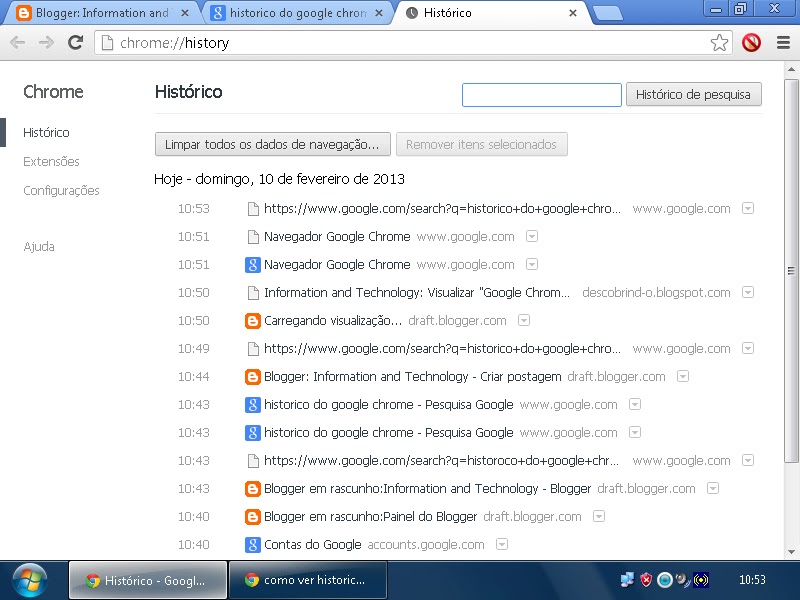
Task: Click the scrollbar up arrow
Action: 791,69
